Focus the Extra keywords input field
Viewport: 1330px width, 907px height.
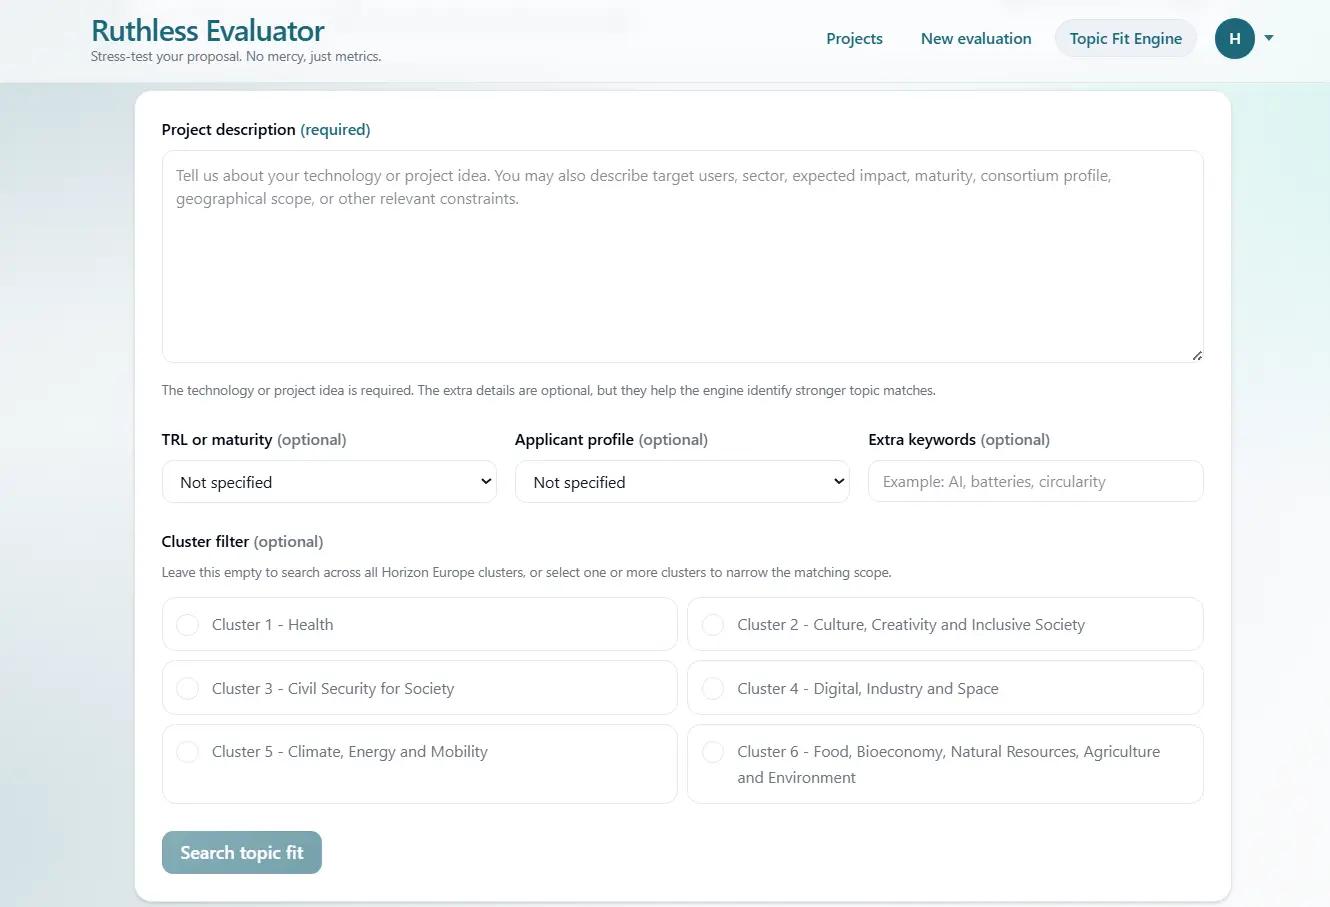(1035, 481)
